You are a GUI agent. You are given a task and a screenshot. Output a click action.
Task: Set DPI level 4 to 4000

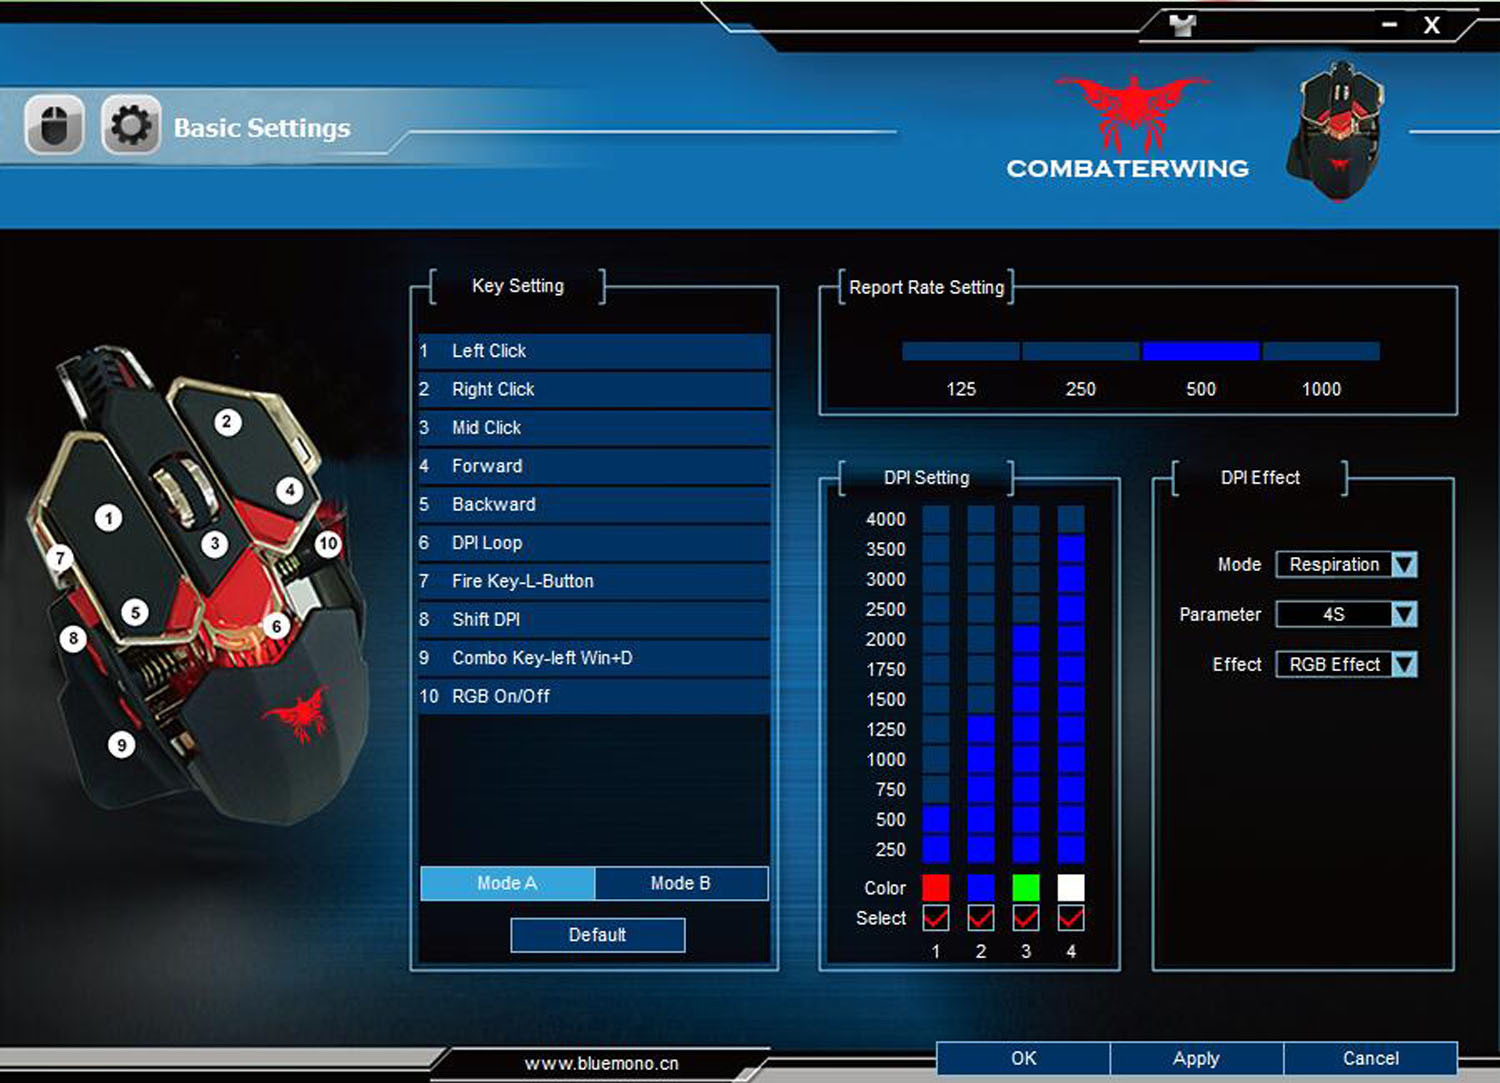pos(1071,519)
